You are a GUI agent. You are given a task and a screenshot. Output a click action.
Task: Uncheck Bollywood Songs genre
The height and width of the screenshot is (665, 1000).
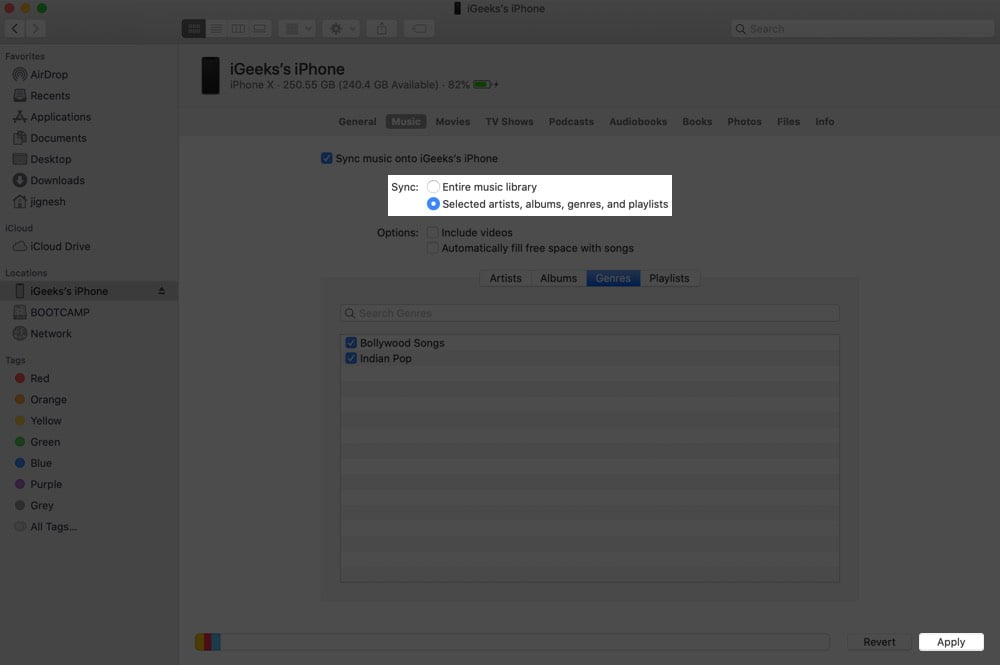point(351,343)
